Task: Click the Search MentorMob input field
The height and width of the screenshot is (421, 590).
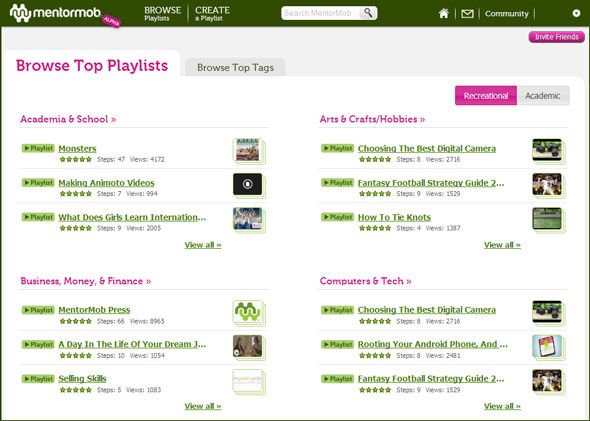Action: [x=321, y=13]
